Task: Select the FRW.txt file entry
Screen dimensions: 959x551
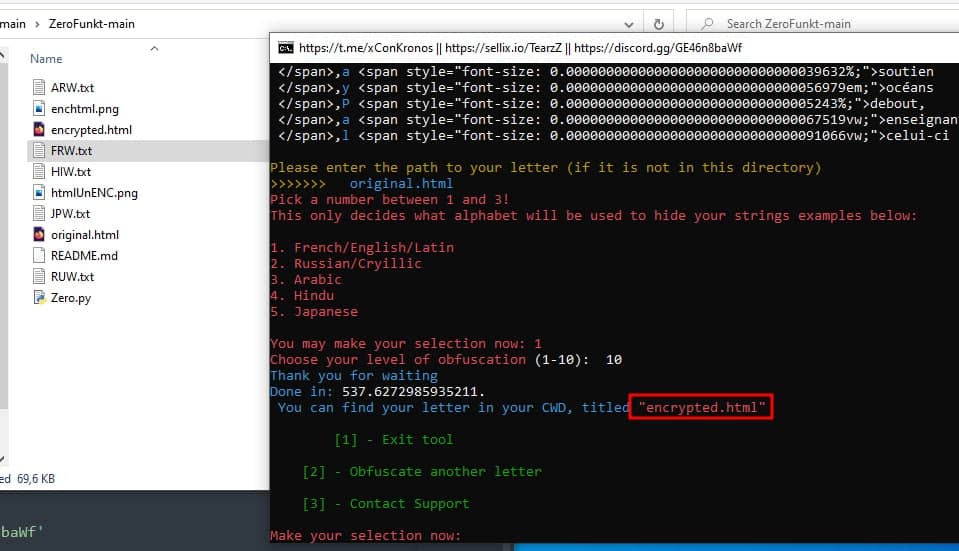Action: (71, 150)
